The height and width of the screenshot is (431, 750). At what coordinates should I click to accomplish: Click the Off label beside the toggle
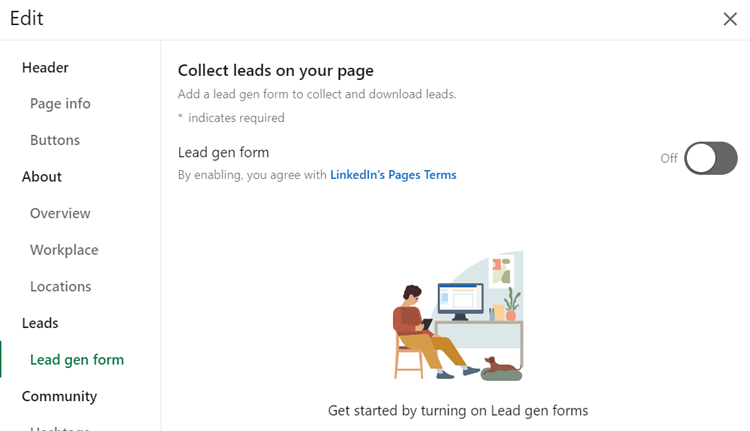(x=669, y=158)
